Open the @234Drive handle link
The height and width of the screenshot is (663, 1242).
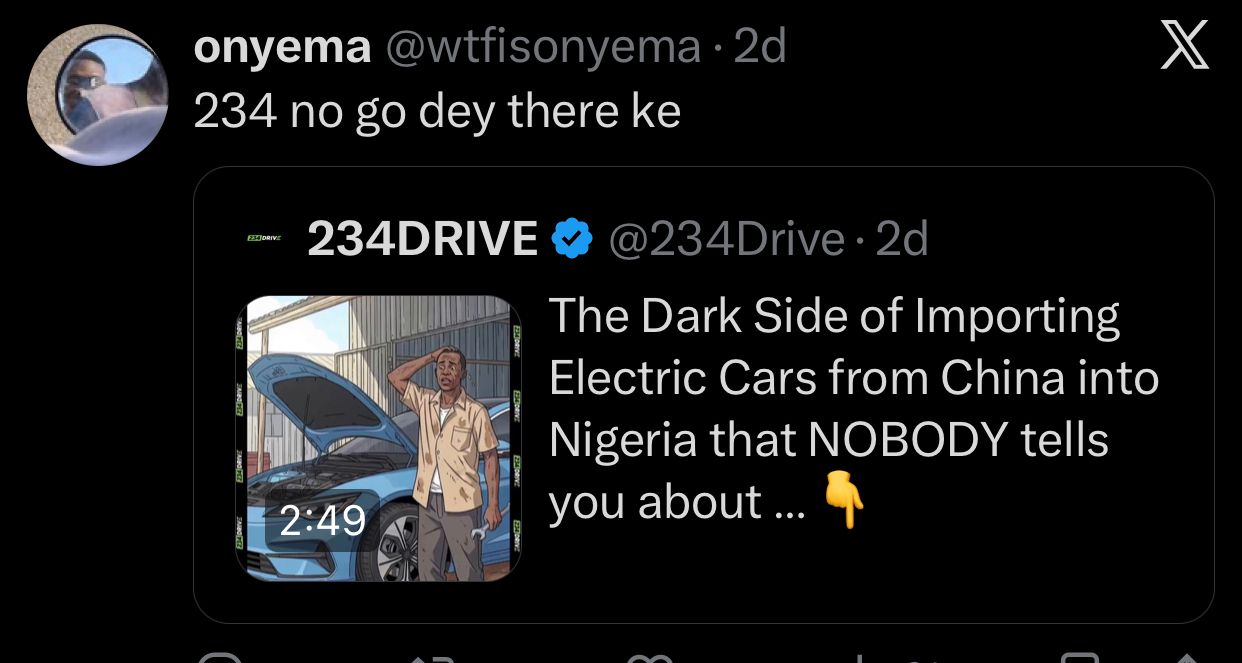pos(727,239)
